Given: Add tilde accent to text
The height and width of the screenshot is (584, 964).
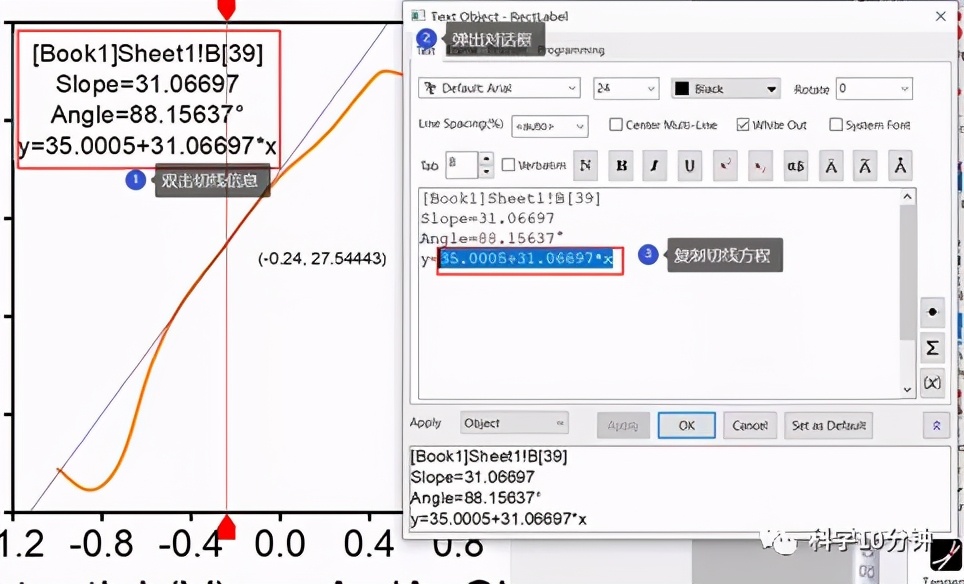Looking at the screenshot, I should 865,165.
